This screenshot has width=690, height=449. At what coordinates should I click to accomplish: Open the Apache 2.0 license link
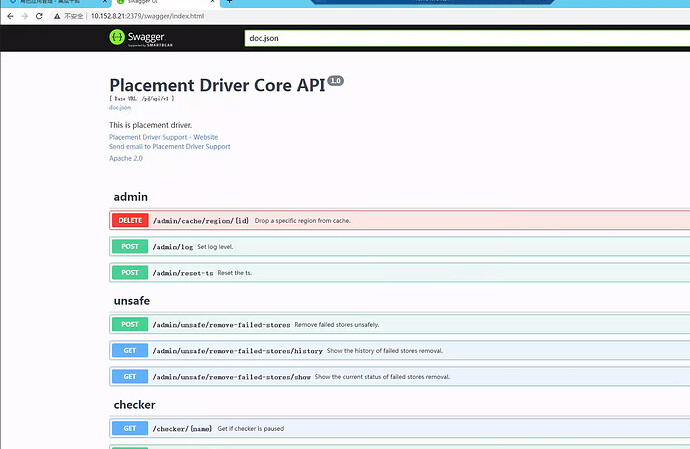pos(126,158)
